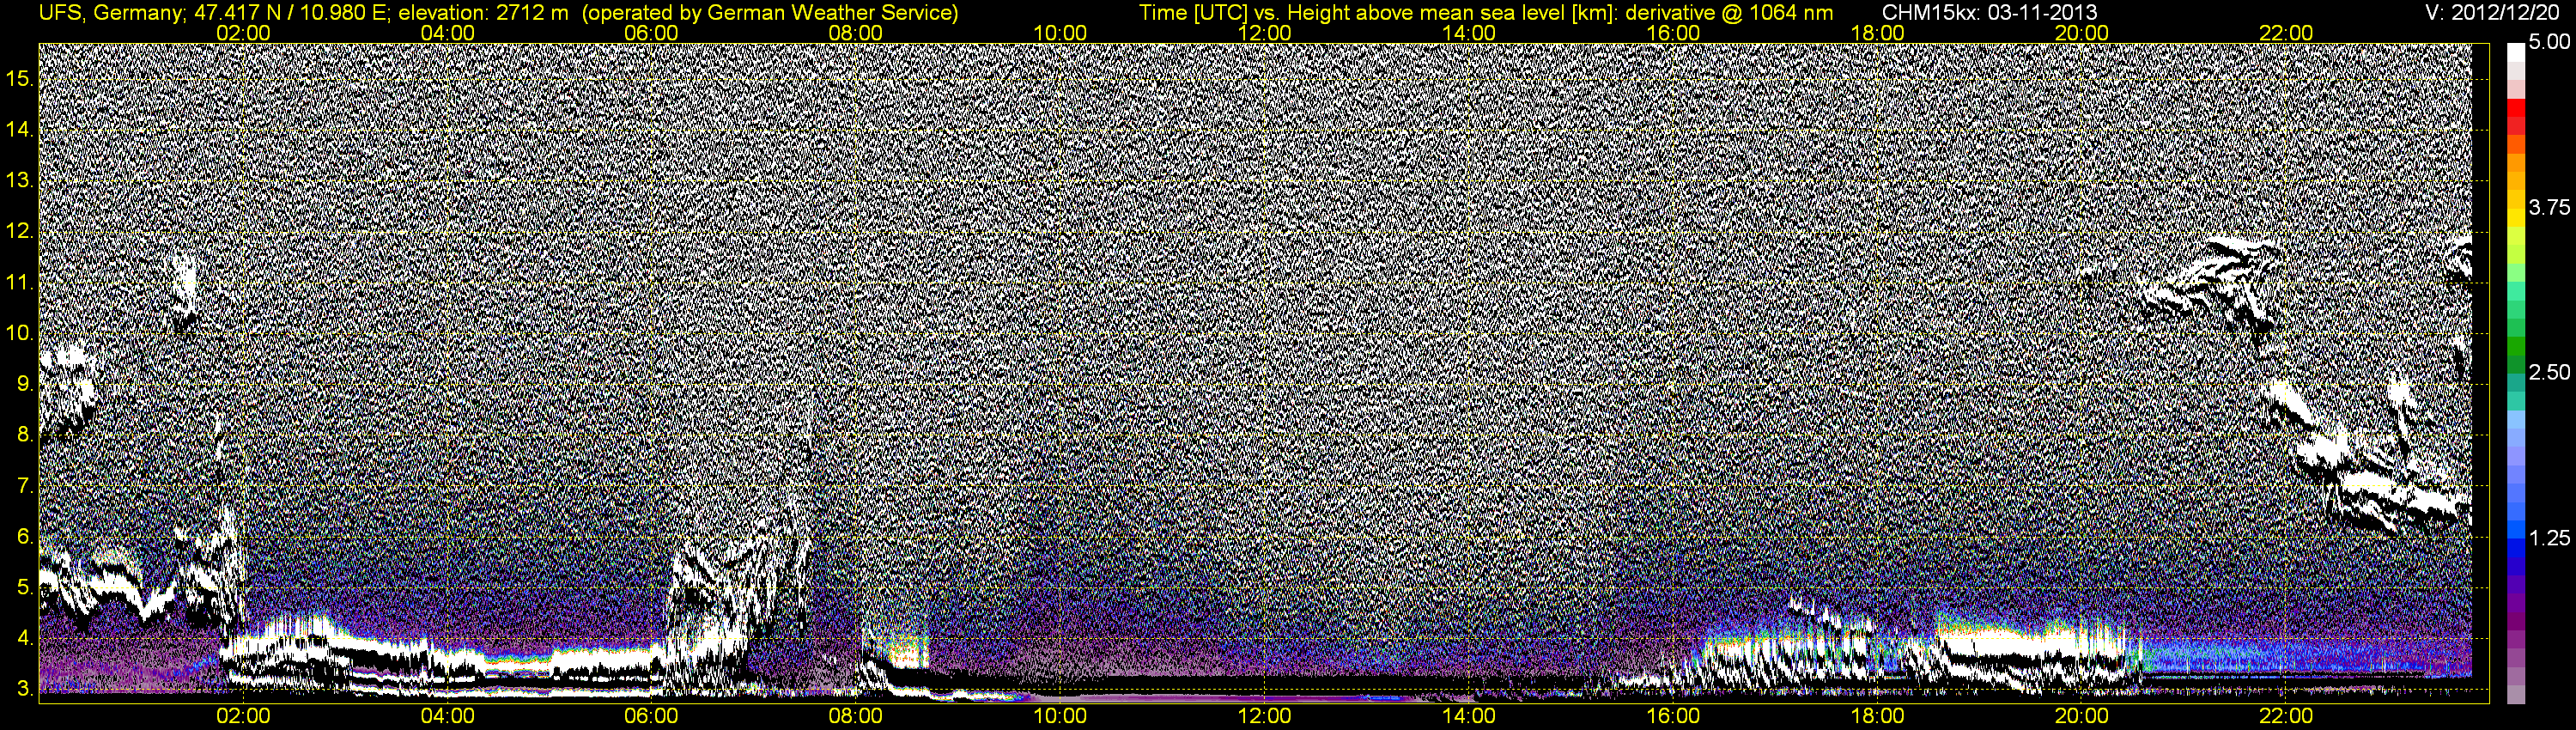Click the 08:00 label on top axis
This screenshot has width=2576, height=730.
pyautogui.click(x=856, y=33)
